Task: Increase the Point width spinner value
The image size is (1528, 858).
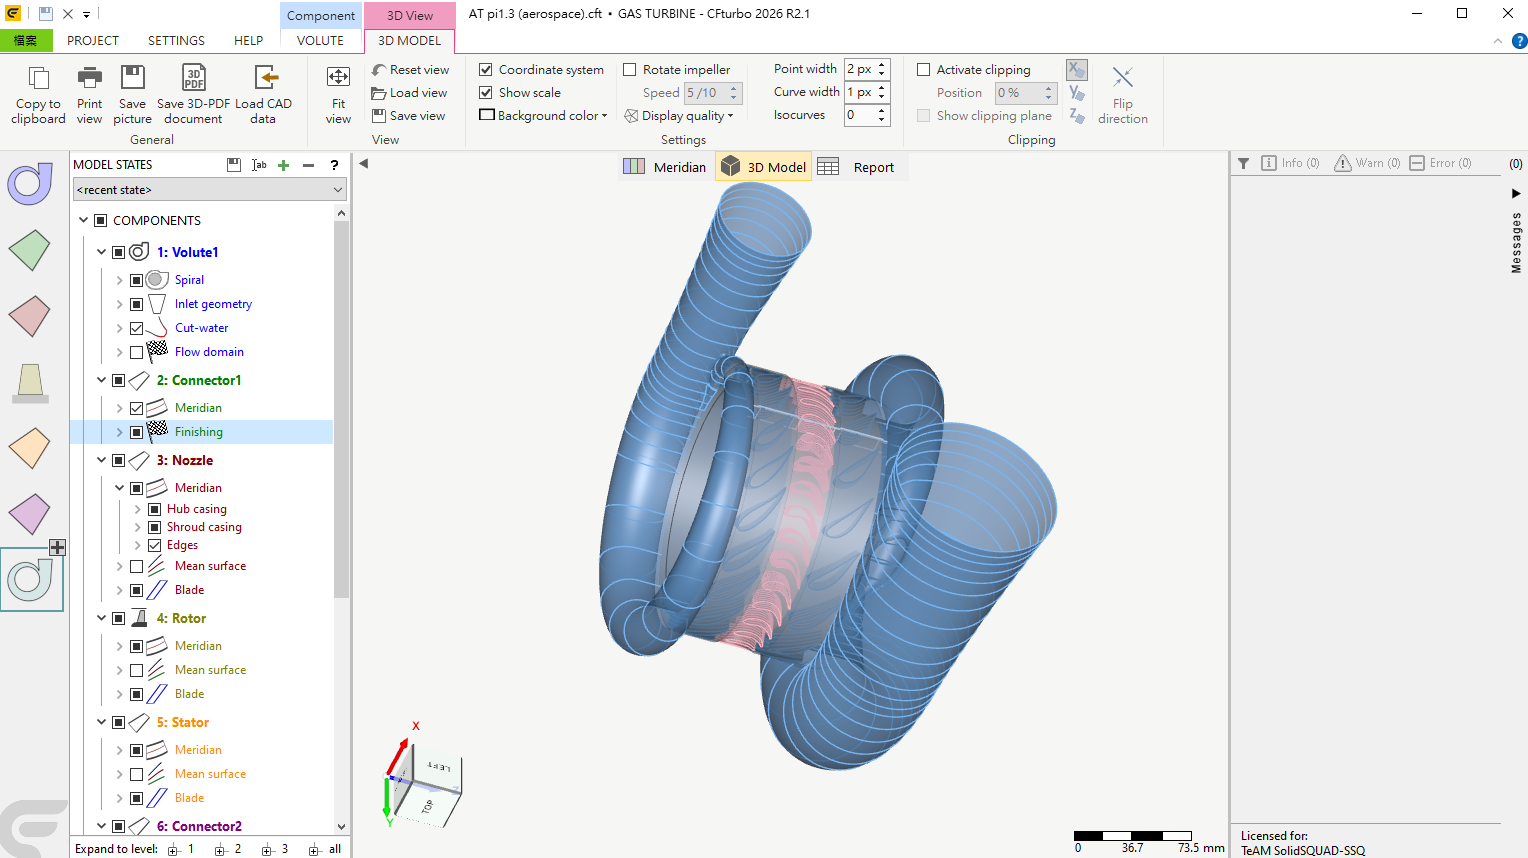Action: click(x=882, y=65)
